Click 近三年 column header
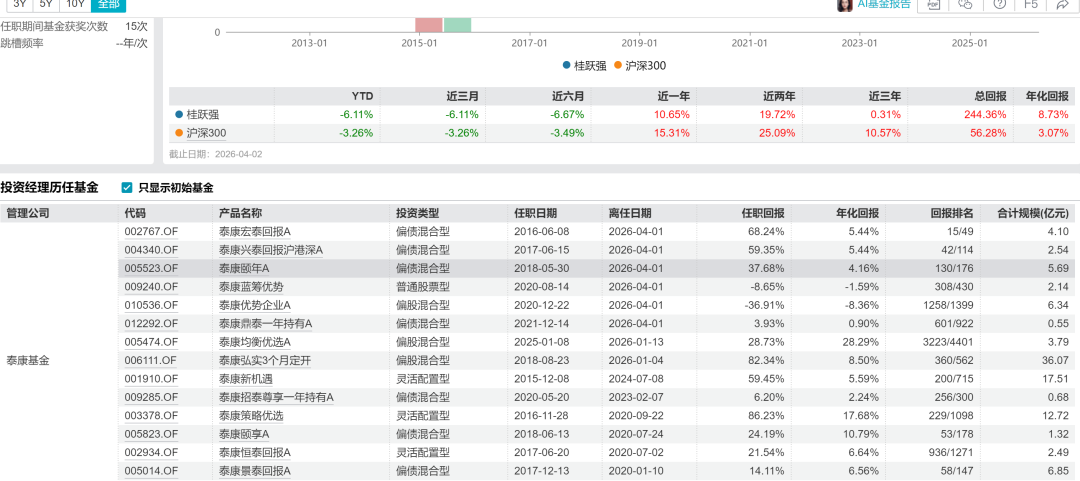 pyautogui.click(x=884, y=96)
